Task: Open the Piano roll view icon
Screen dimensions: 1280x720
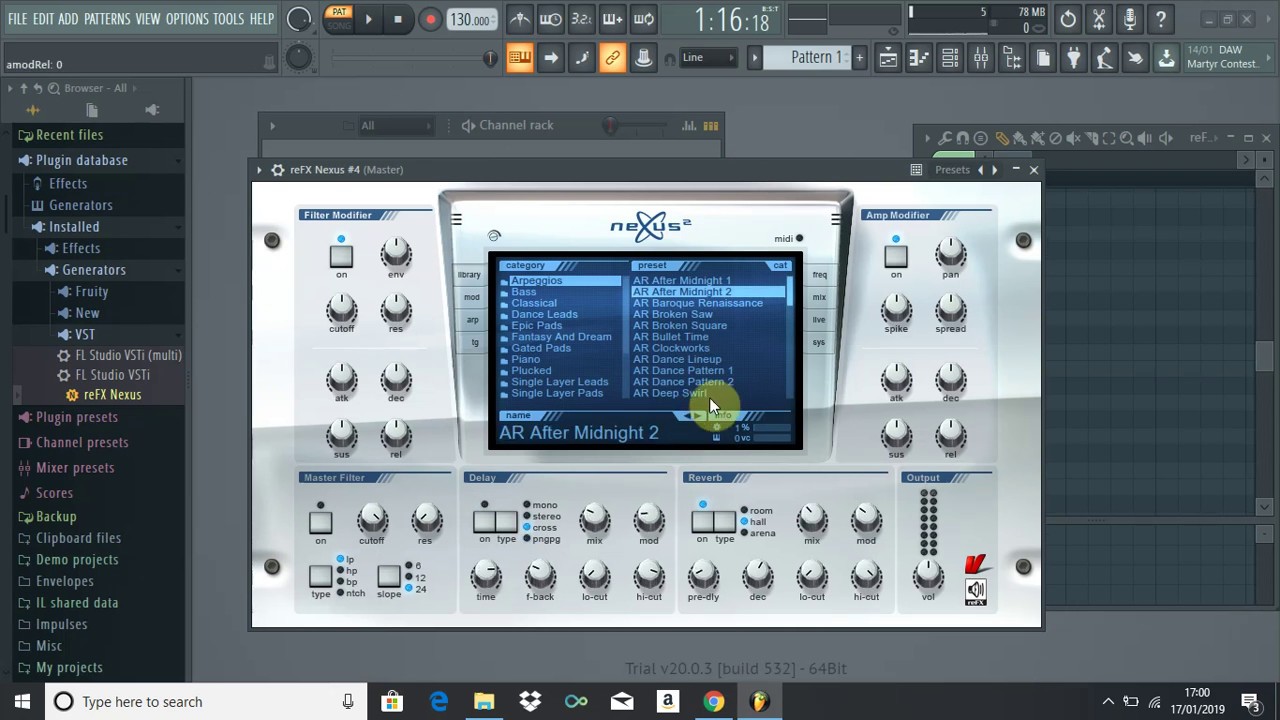Action: 919,58
